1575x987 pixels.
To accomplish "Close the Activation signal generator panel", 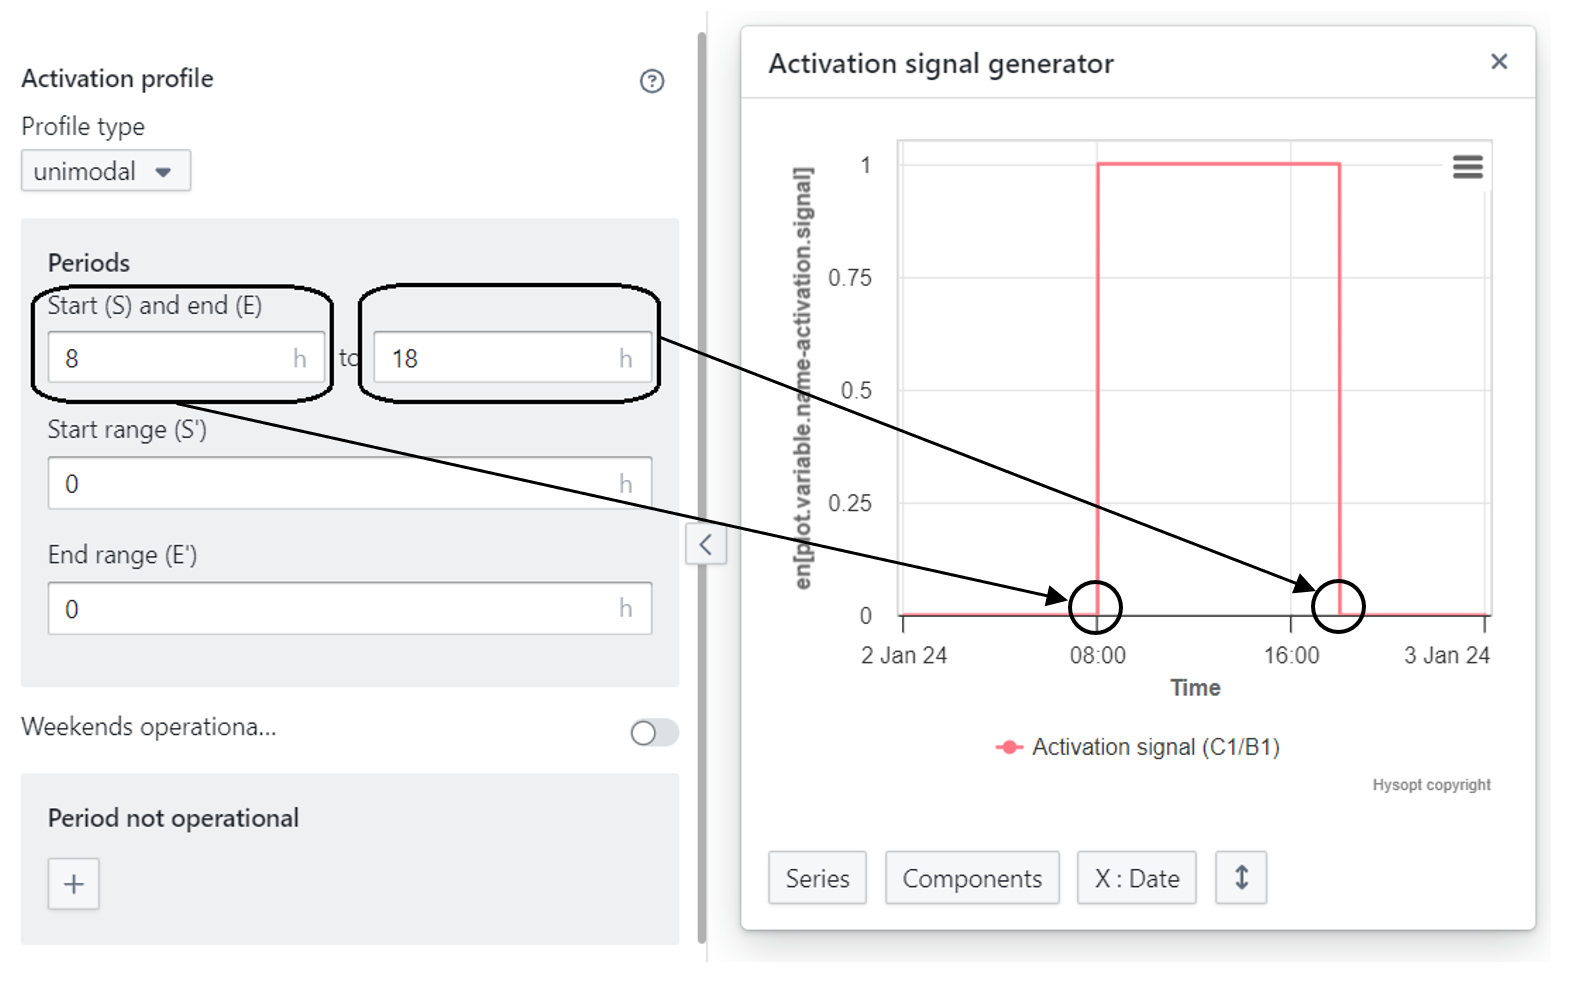I will (1498, 62).
